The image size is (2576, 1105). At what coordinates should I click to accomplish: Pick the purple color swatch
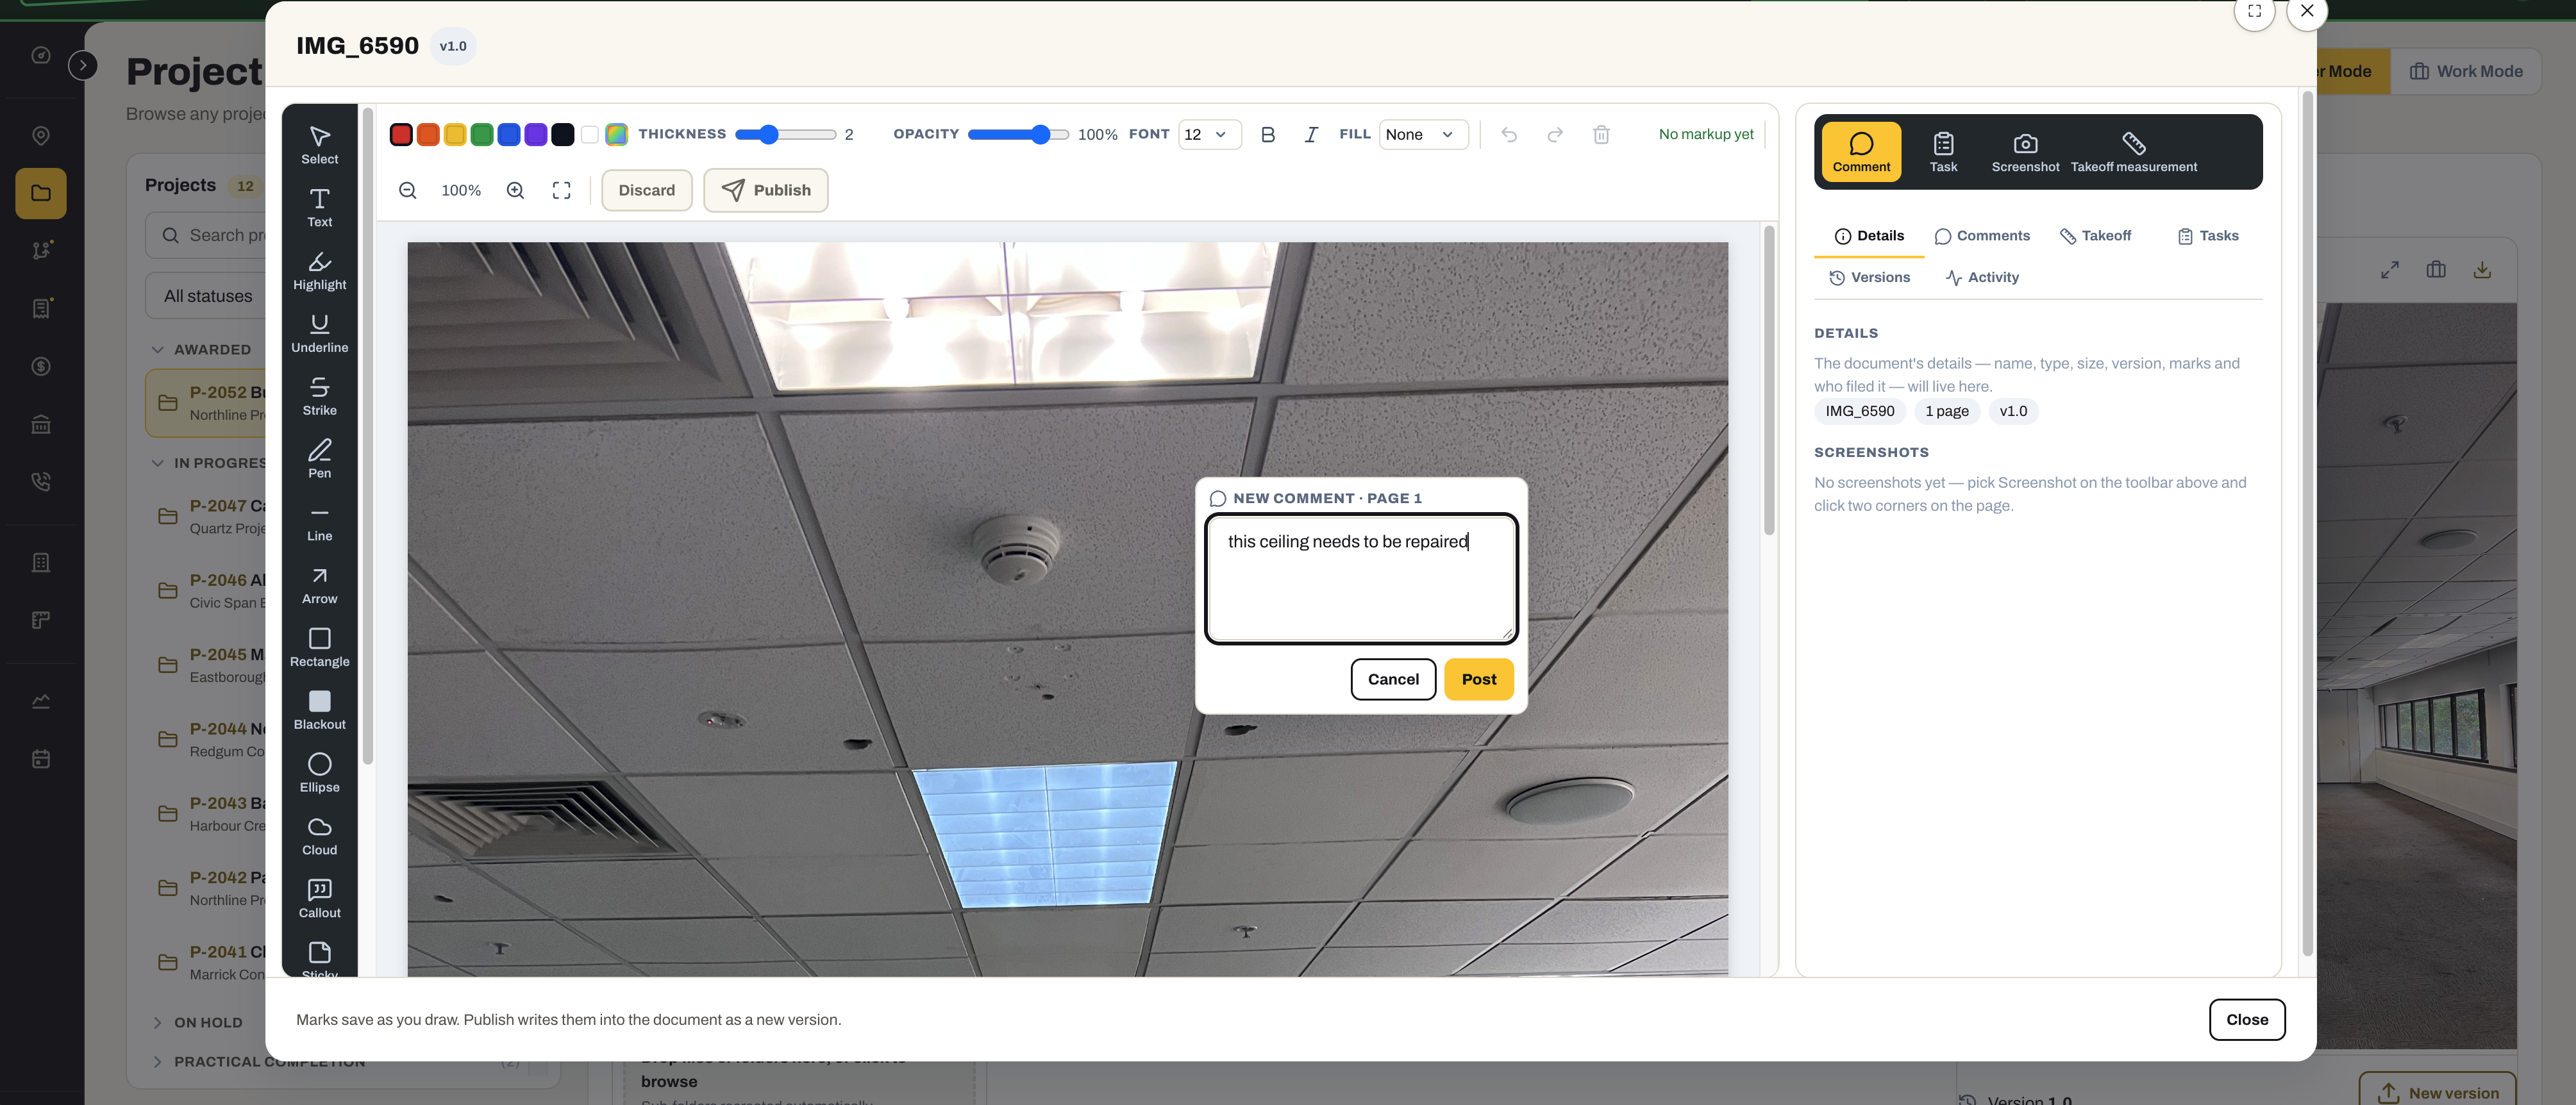pyautogui.click(x=536, y=134)
